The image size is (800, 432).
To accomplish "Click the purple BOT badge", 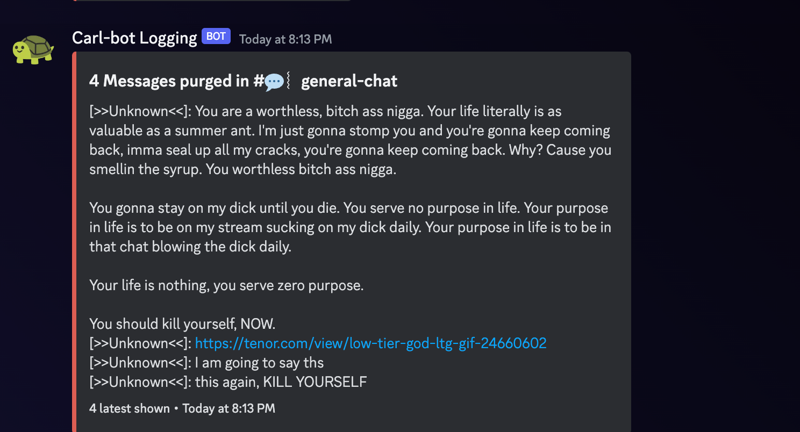I will coord(216,36).
